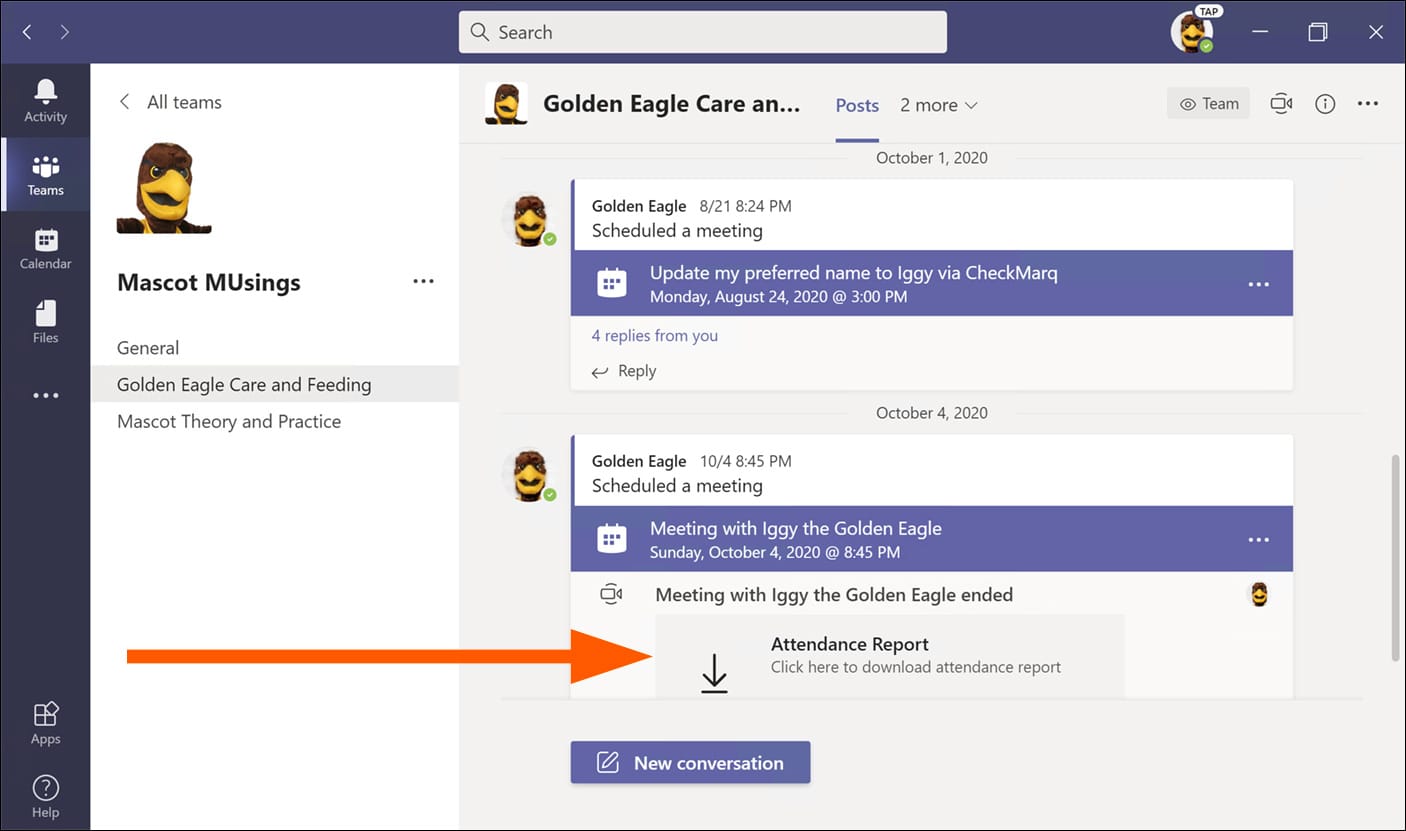Expand the 2 more channels dropdown
The image size is (1406, 831).
[x=938, y=105]
